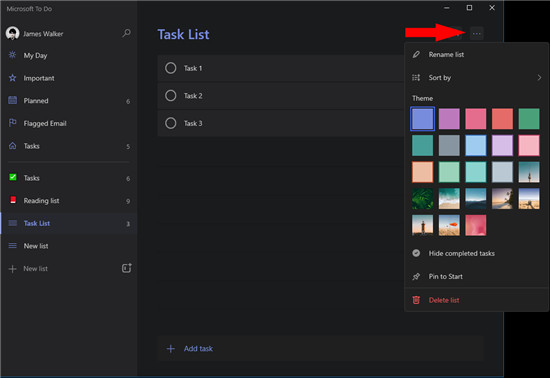Screen dimensions: 550x378
Task: Open My Day via sun icon
Action: tap(12, 55)
